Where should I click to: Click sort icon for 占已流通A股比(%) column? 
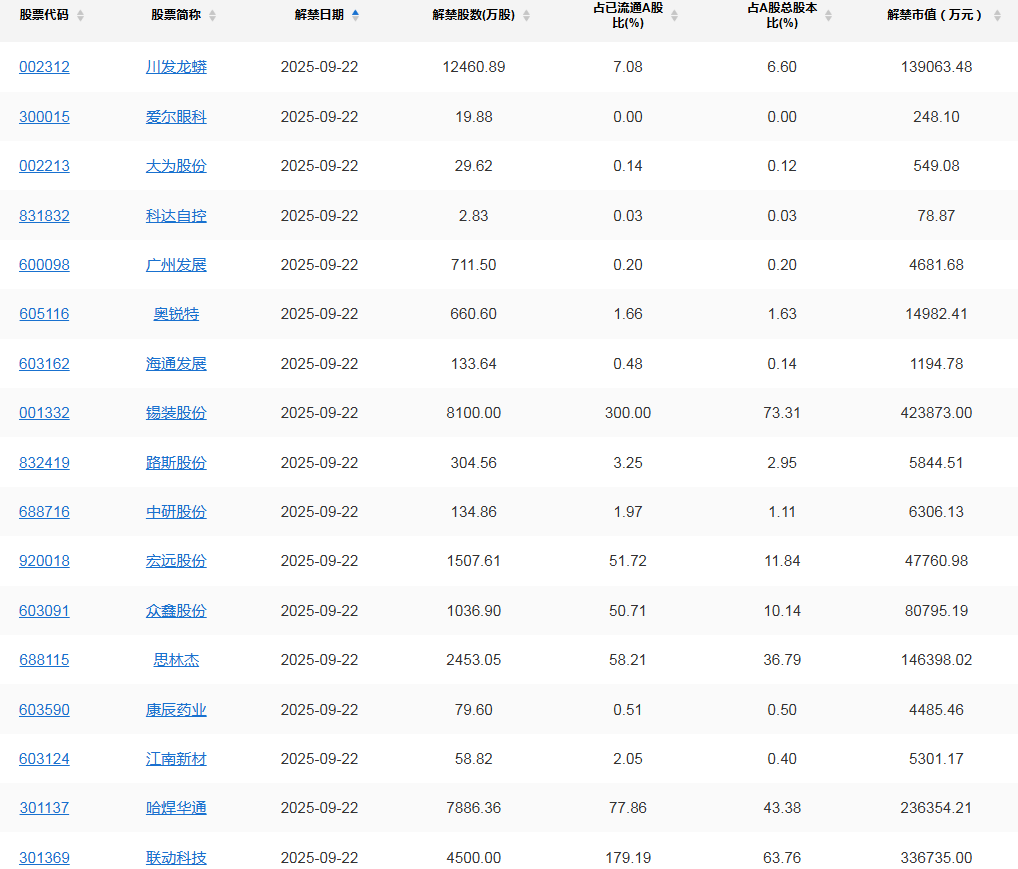pos(674,16)
